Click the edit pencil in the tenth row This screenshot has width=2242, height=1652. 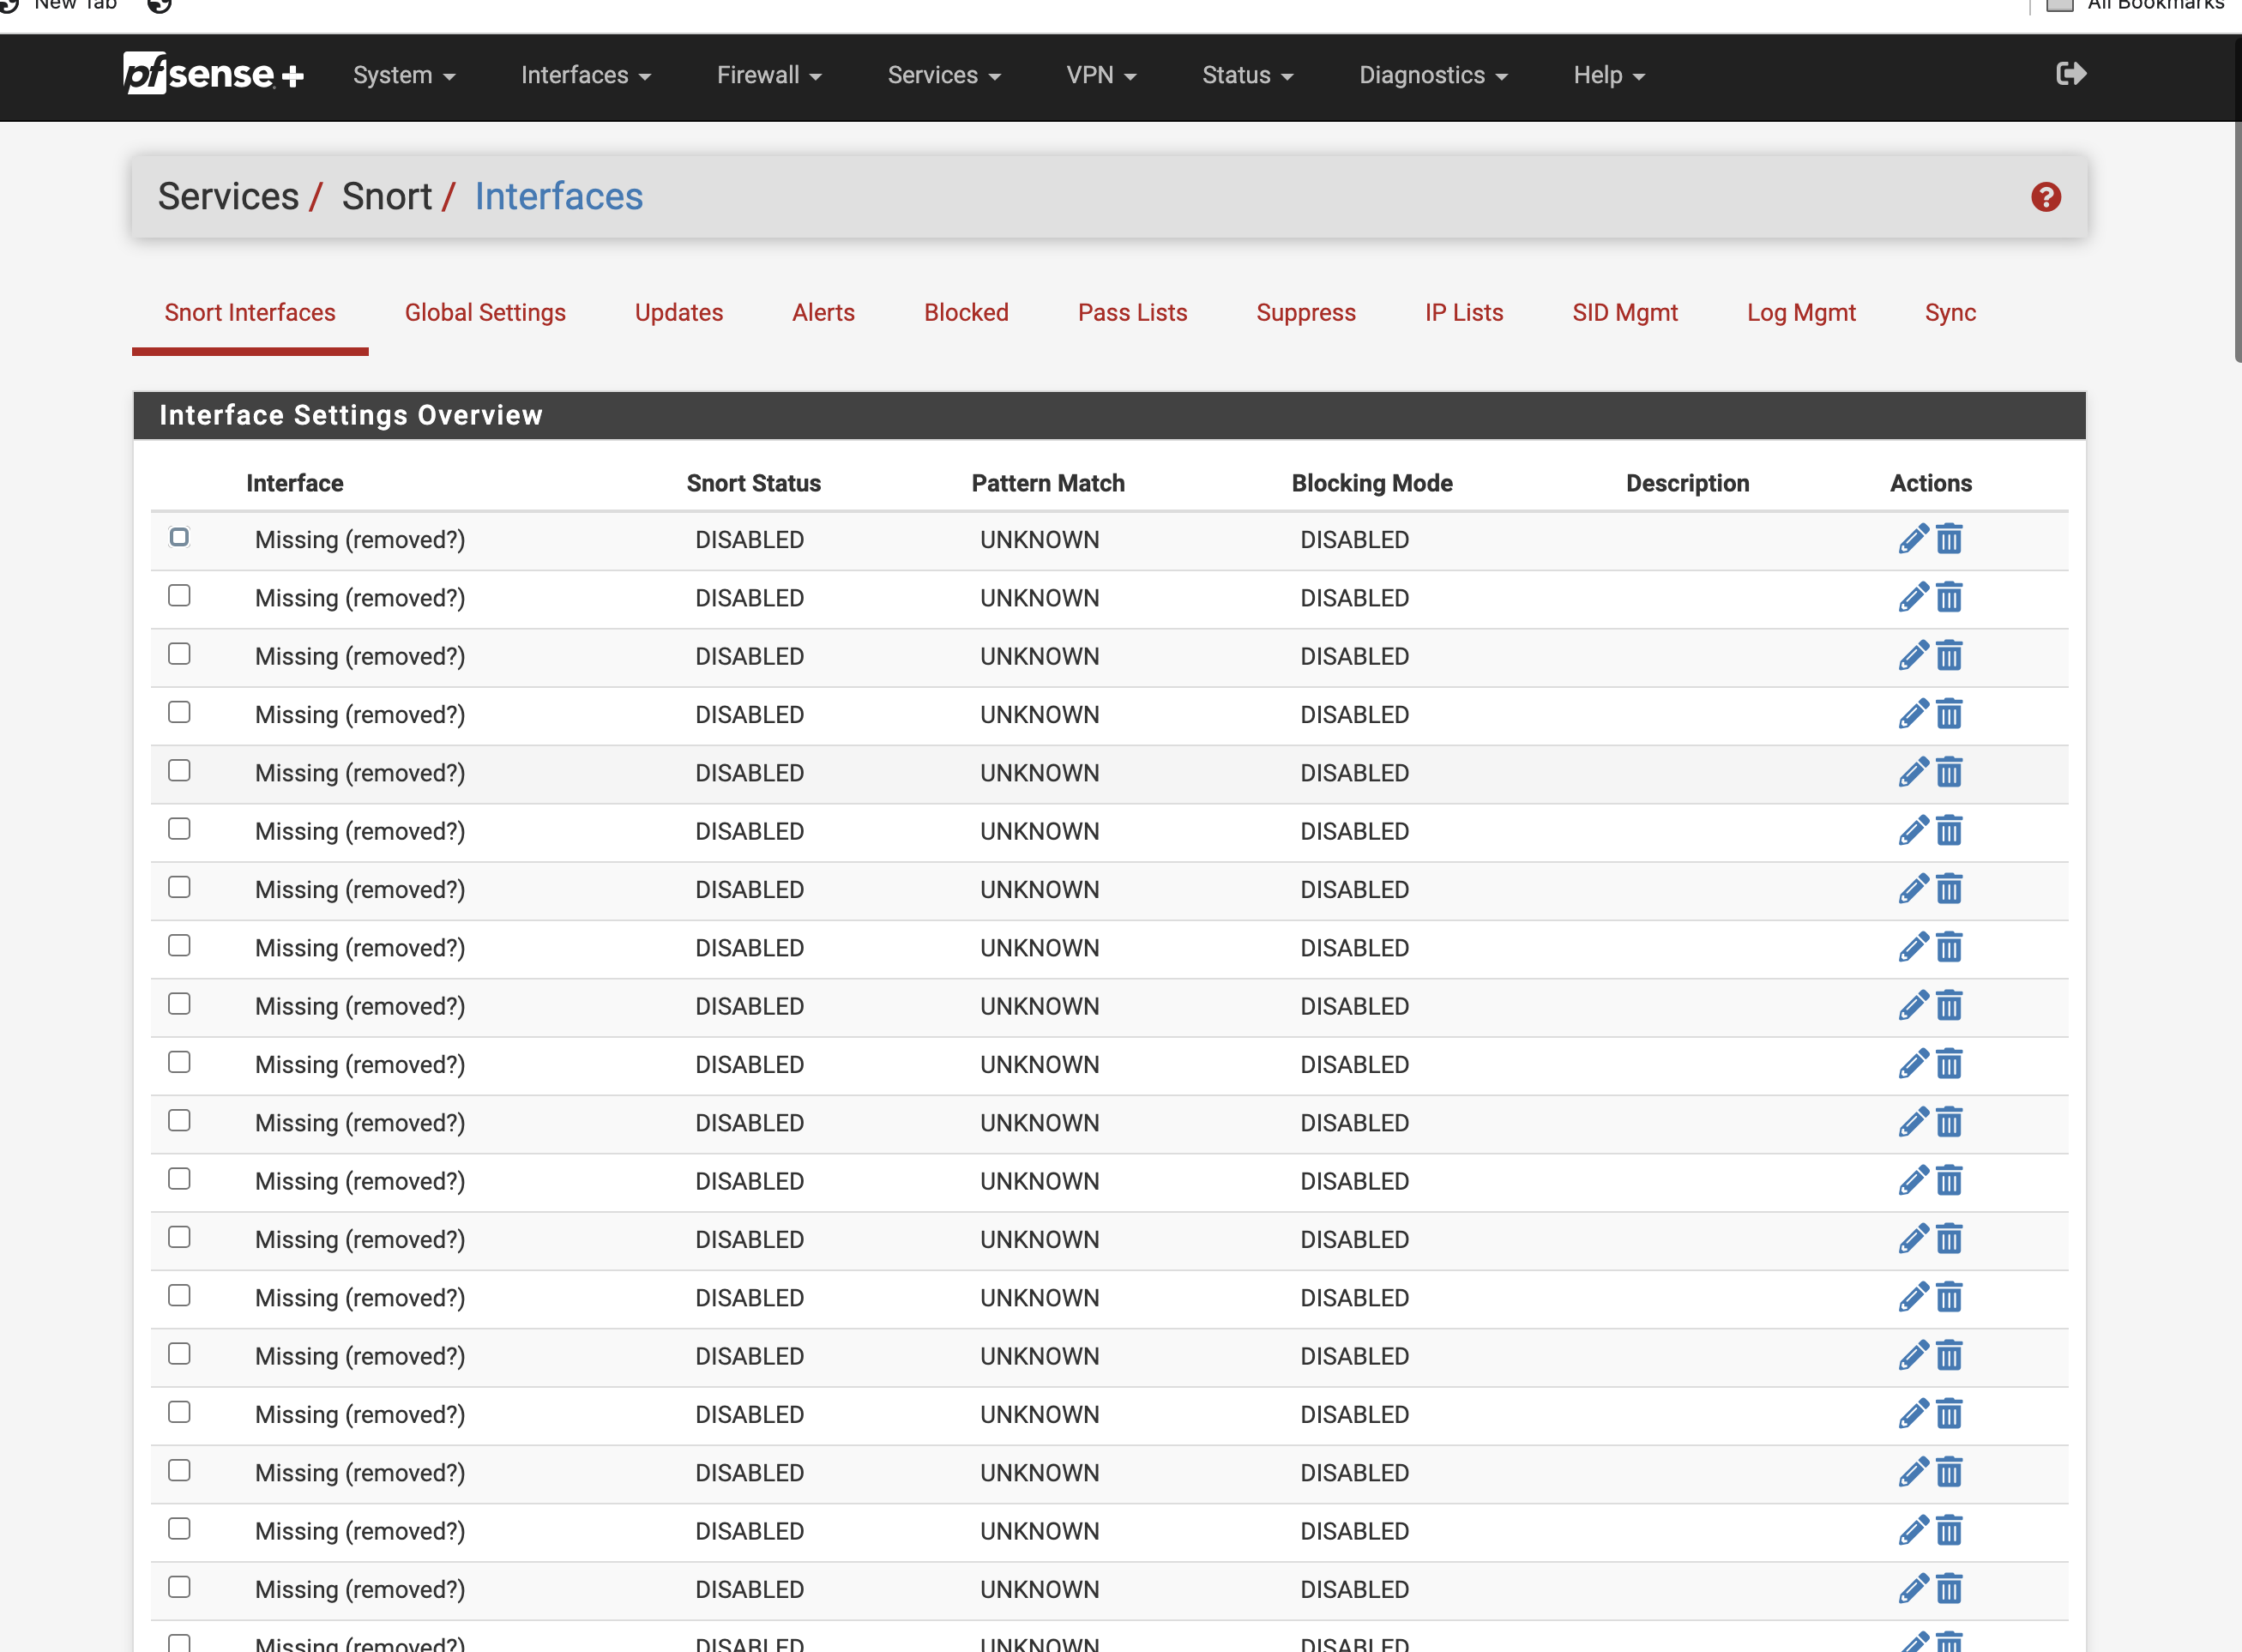pyautogui.click(x=1913, y=1064)
